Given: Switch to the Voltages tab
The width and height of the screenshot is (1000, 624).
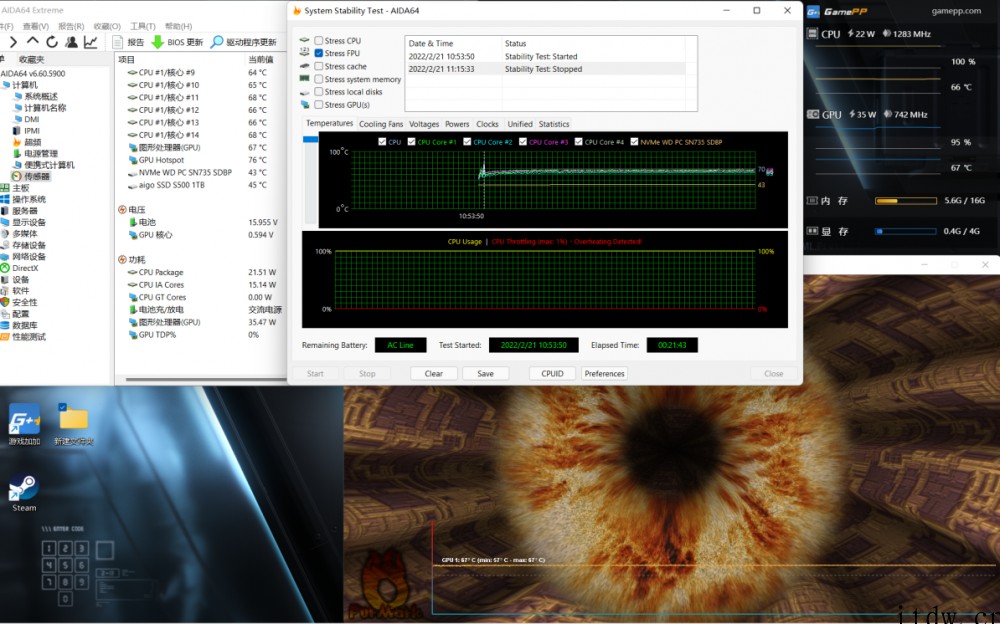Looking at the screenshot, I should point(423,124).
